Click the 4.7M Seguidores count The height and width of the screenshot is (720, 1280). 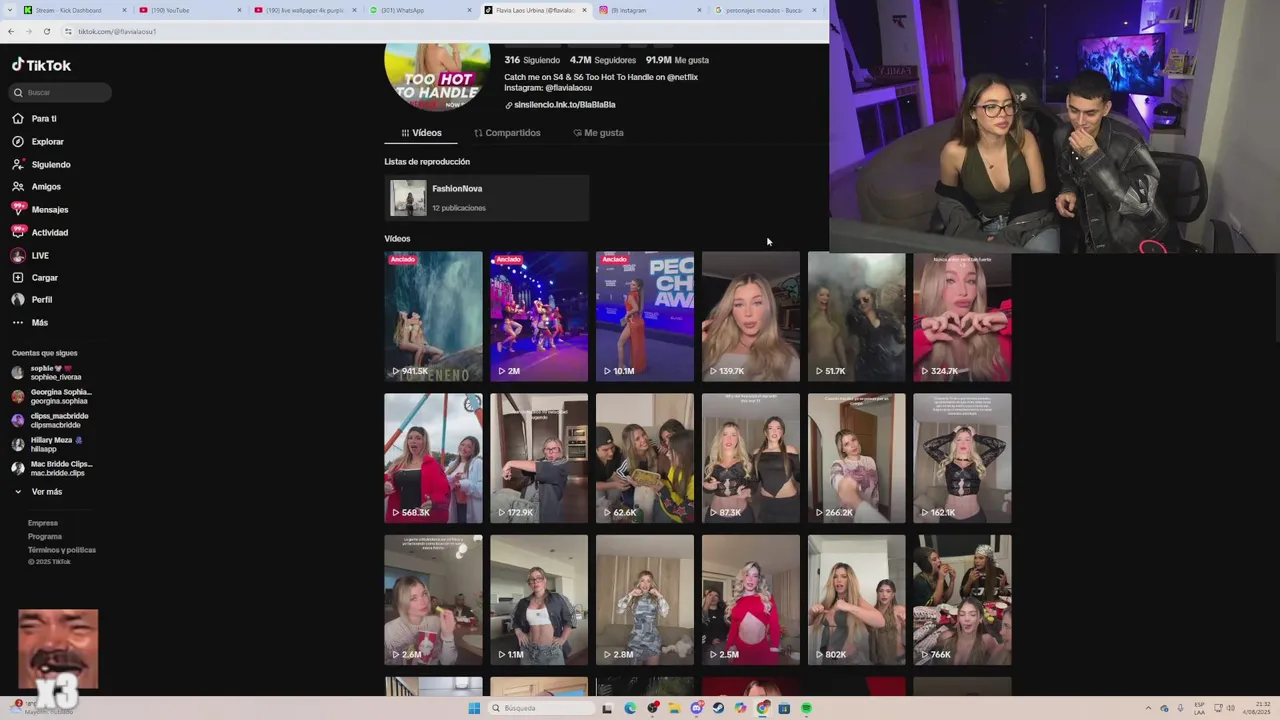coord(603,60)
